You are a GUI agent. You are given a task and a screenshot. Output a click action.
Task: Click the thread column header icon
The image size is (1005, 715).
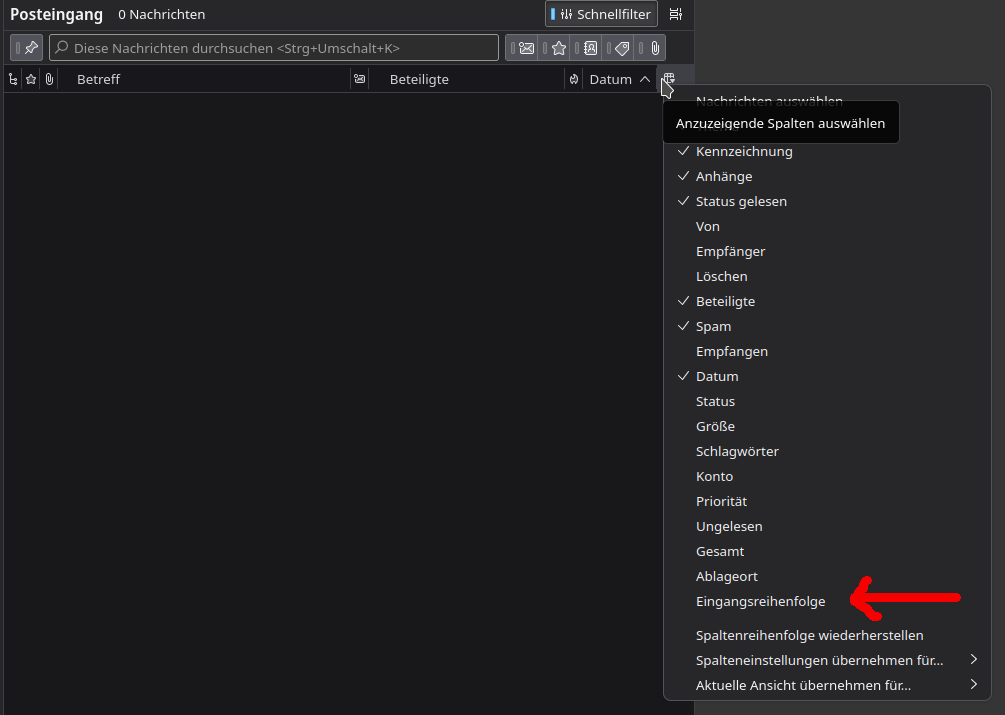(x=13, y=79)
